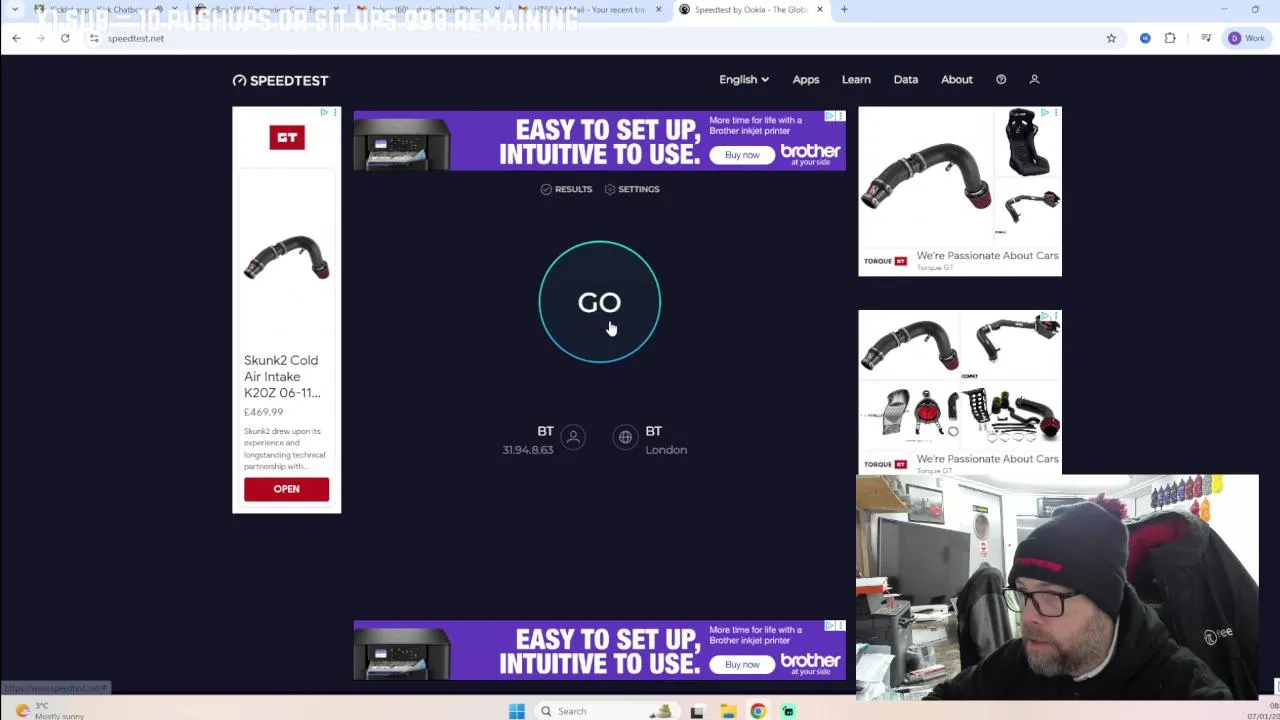Click the globe server icon beside BT London
Viewport: 1280px width, 720px height.
point(625,437)
